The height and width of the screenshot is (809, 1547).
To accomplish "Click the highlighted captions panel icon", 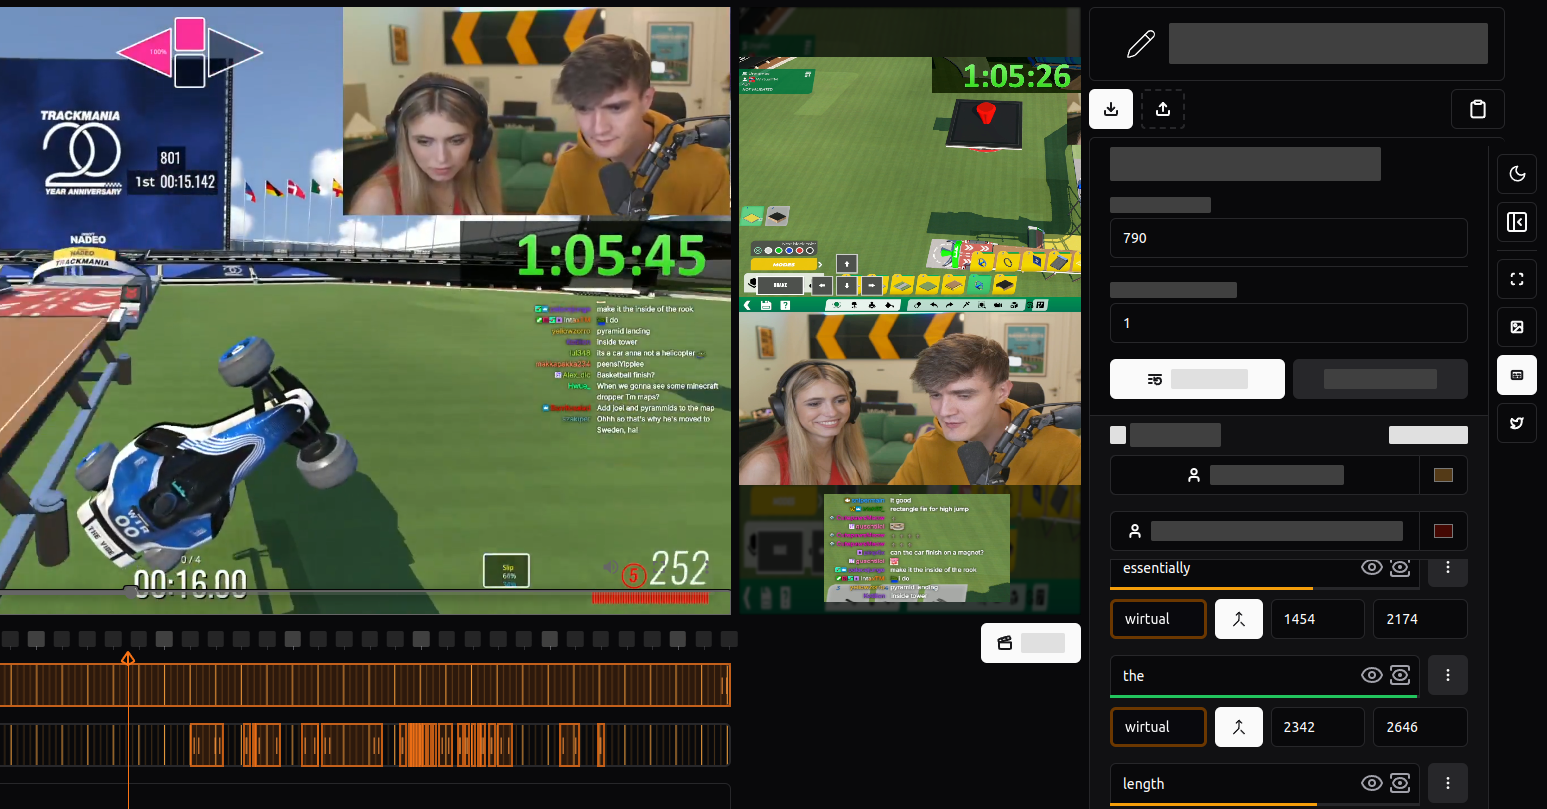I will (1517, 375).
